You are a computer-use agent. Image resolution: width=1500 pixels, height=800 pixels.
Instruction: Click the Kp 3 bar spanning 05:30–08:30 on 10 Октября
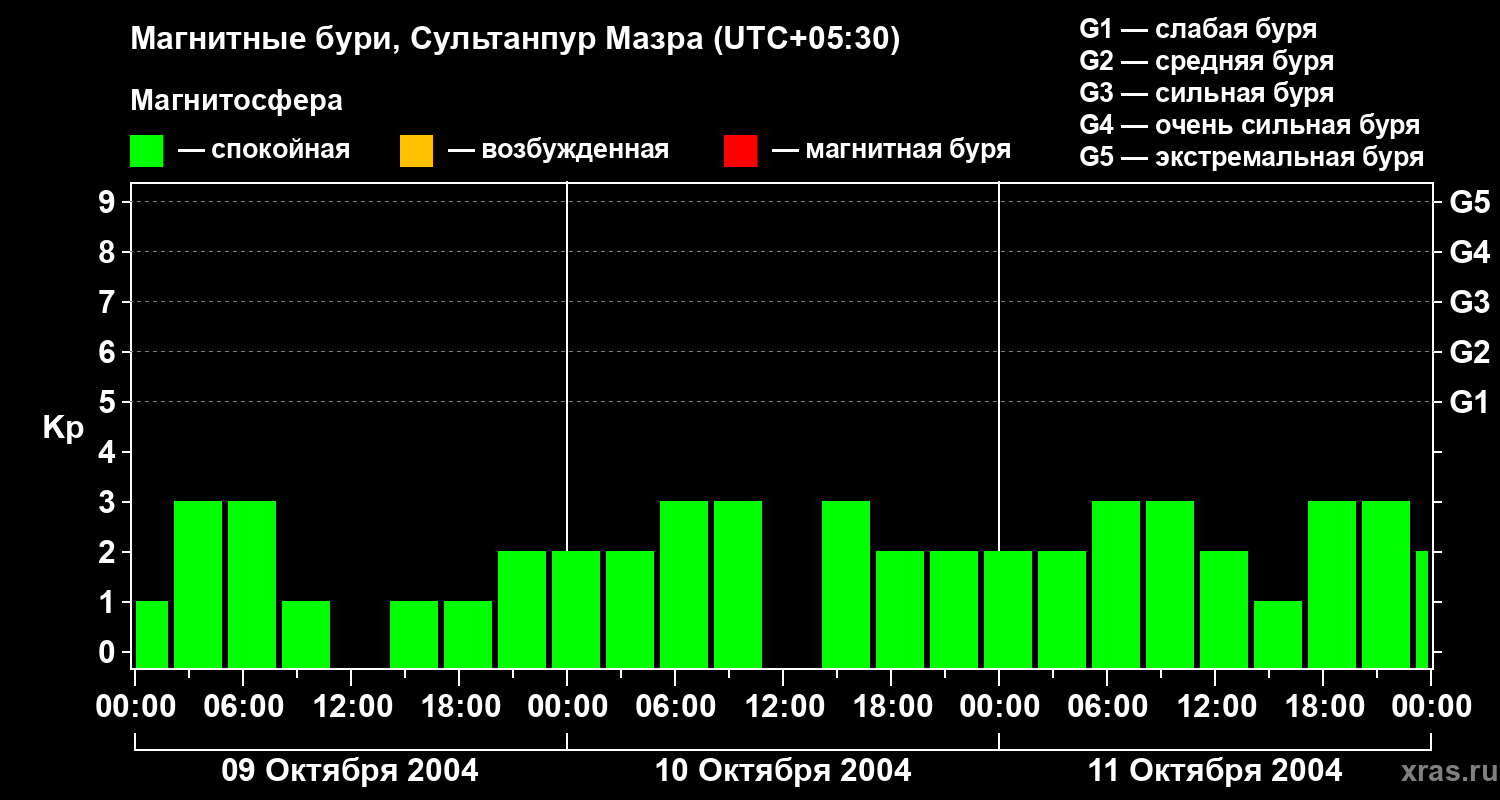click(684, 584)
